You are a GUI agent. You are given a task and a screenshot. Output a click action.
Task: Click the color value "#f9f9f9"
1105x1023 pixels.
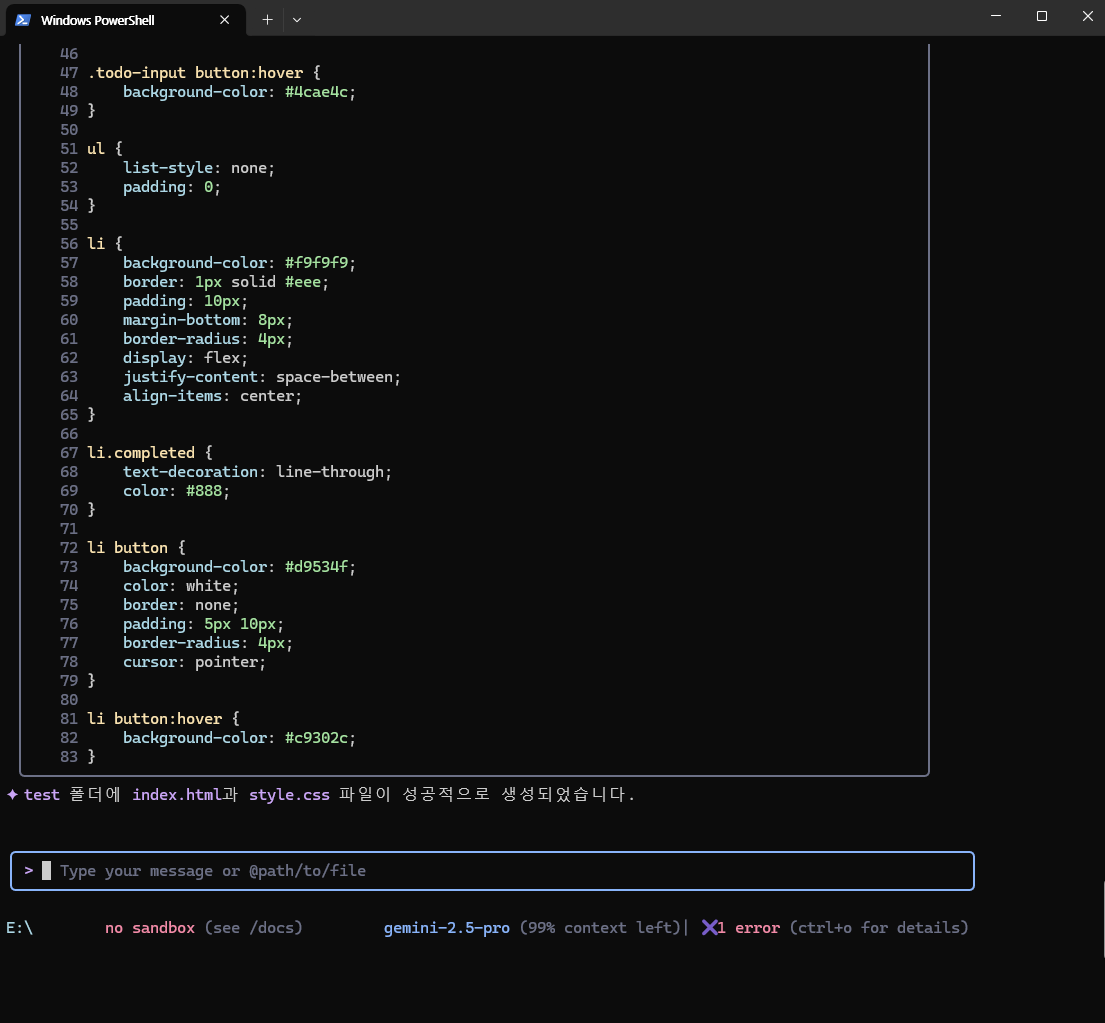(316, 263)
